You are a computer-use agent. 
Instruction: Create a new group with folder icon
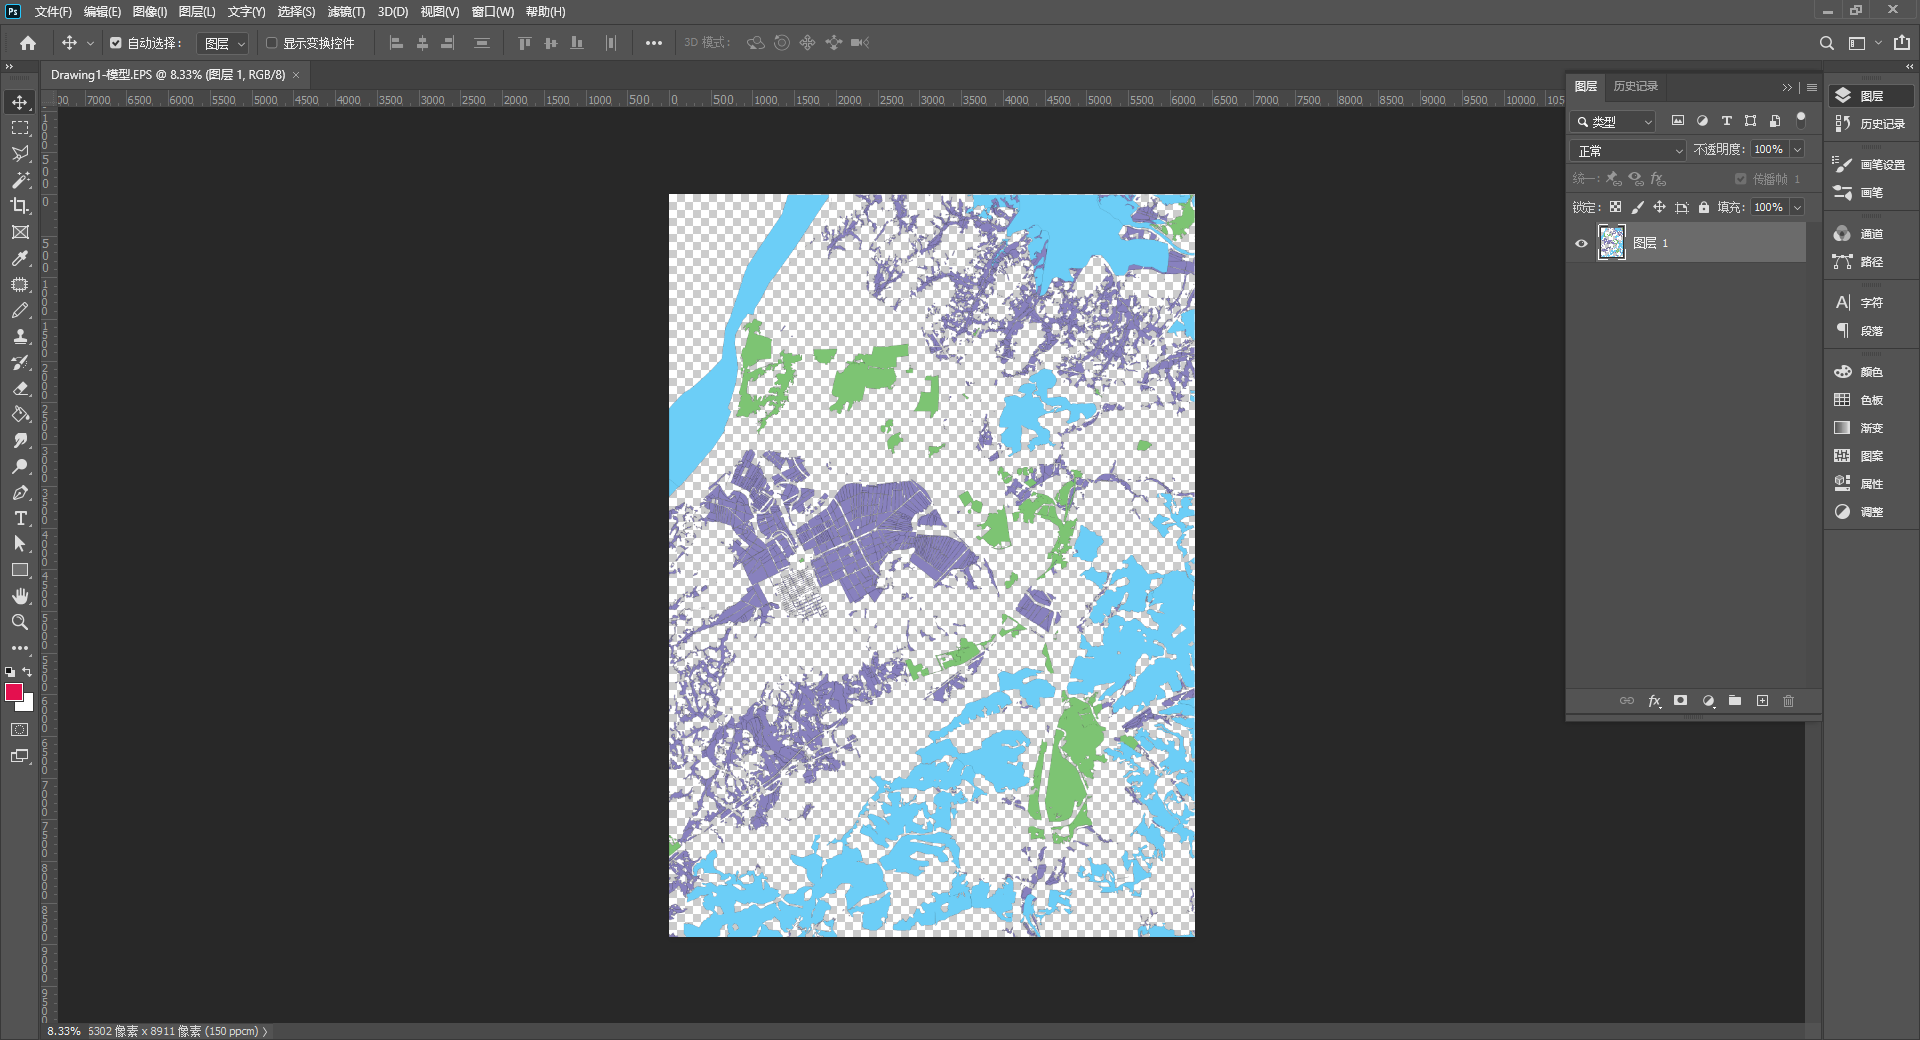click(1735, 701)
